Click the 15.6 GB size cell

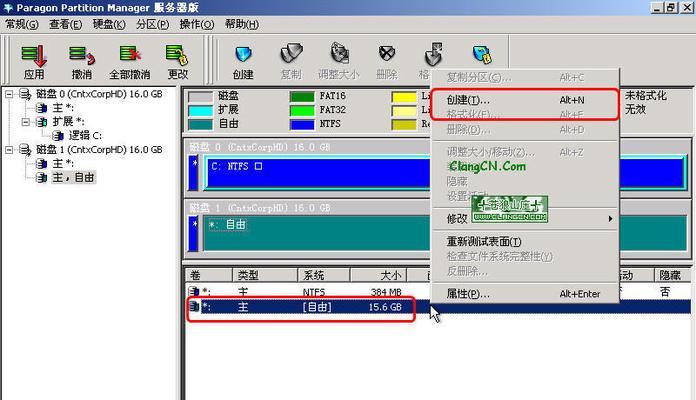(x=385, y=307)
